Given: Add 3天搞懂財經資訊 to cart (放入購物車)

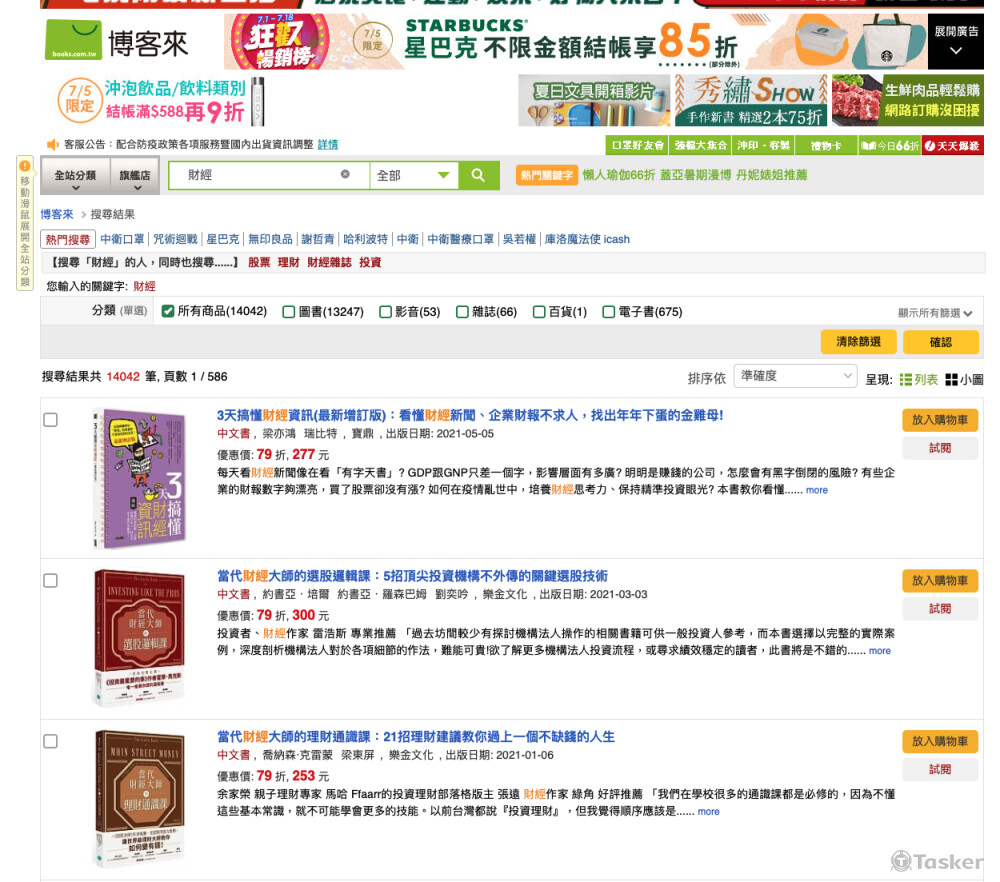Looking at the screenshot, I should [x=940, y=420].
